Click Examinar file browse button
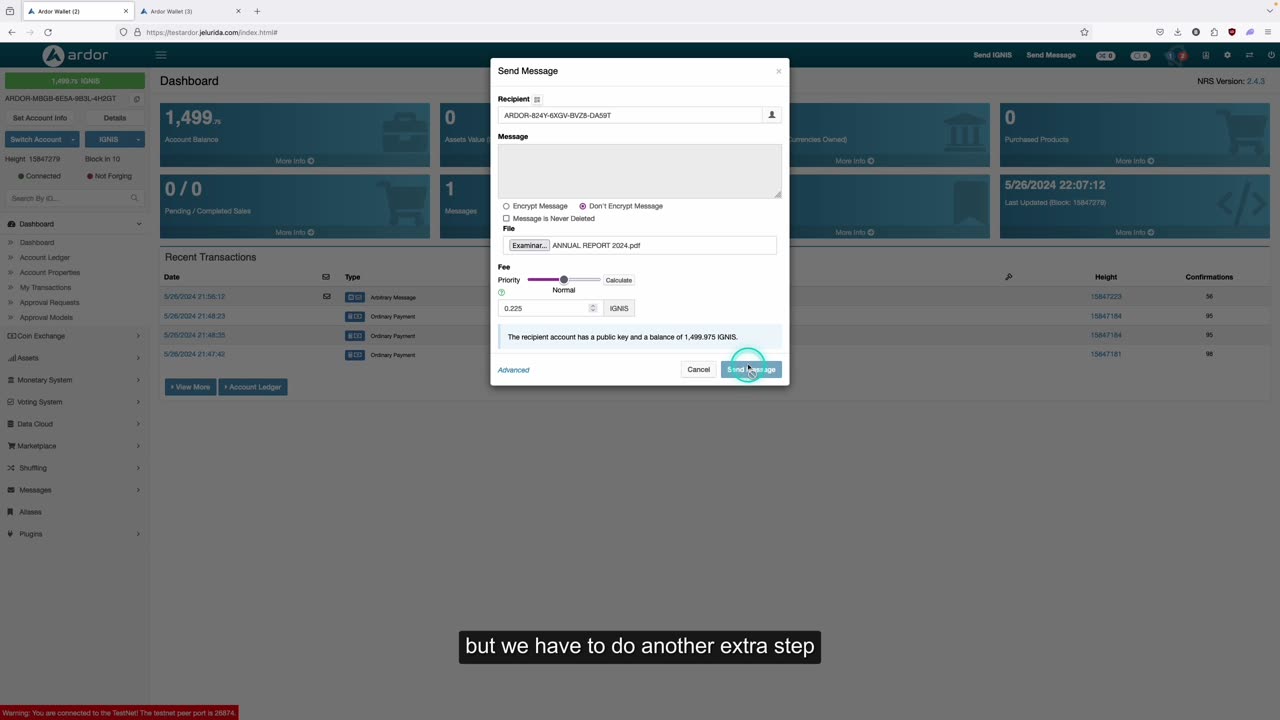The height and width of the screenshot is (720, 1280). pos(529,245)
